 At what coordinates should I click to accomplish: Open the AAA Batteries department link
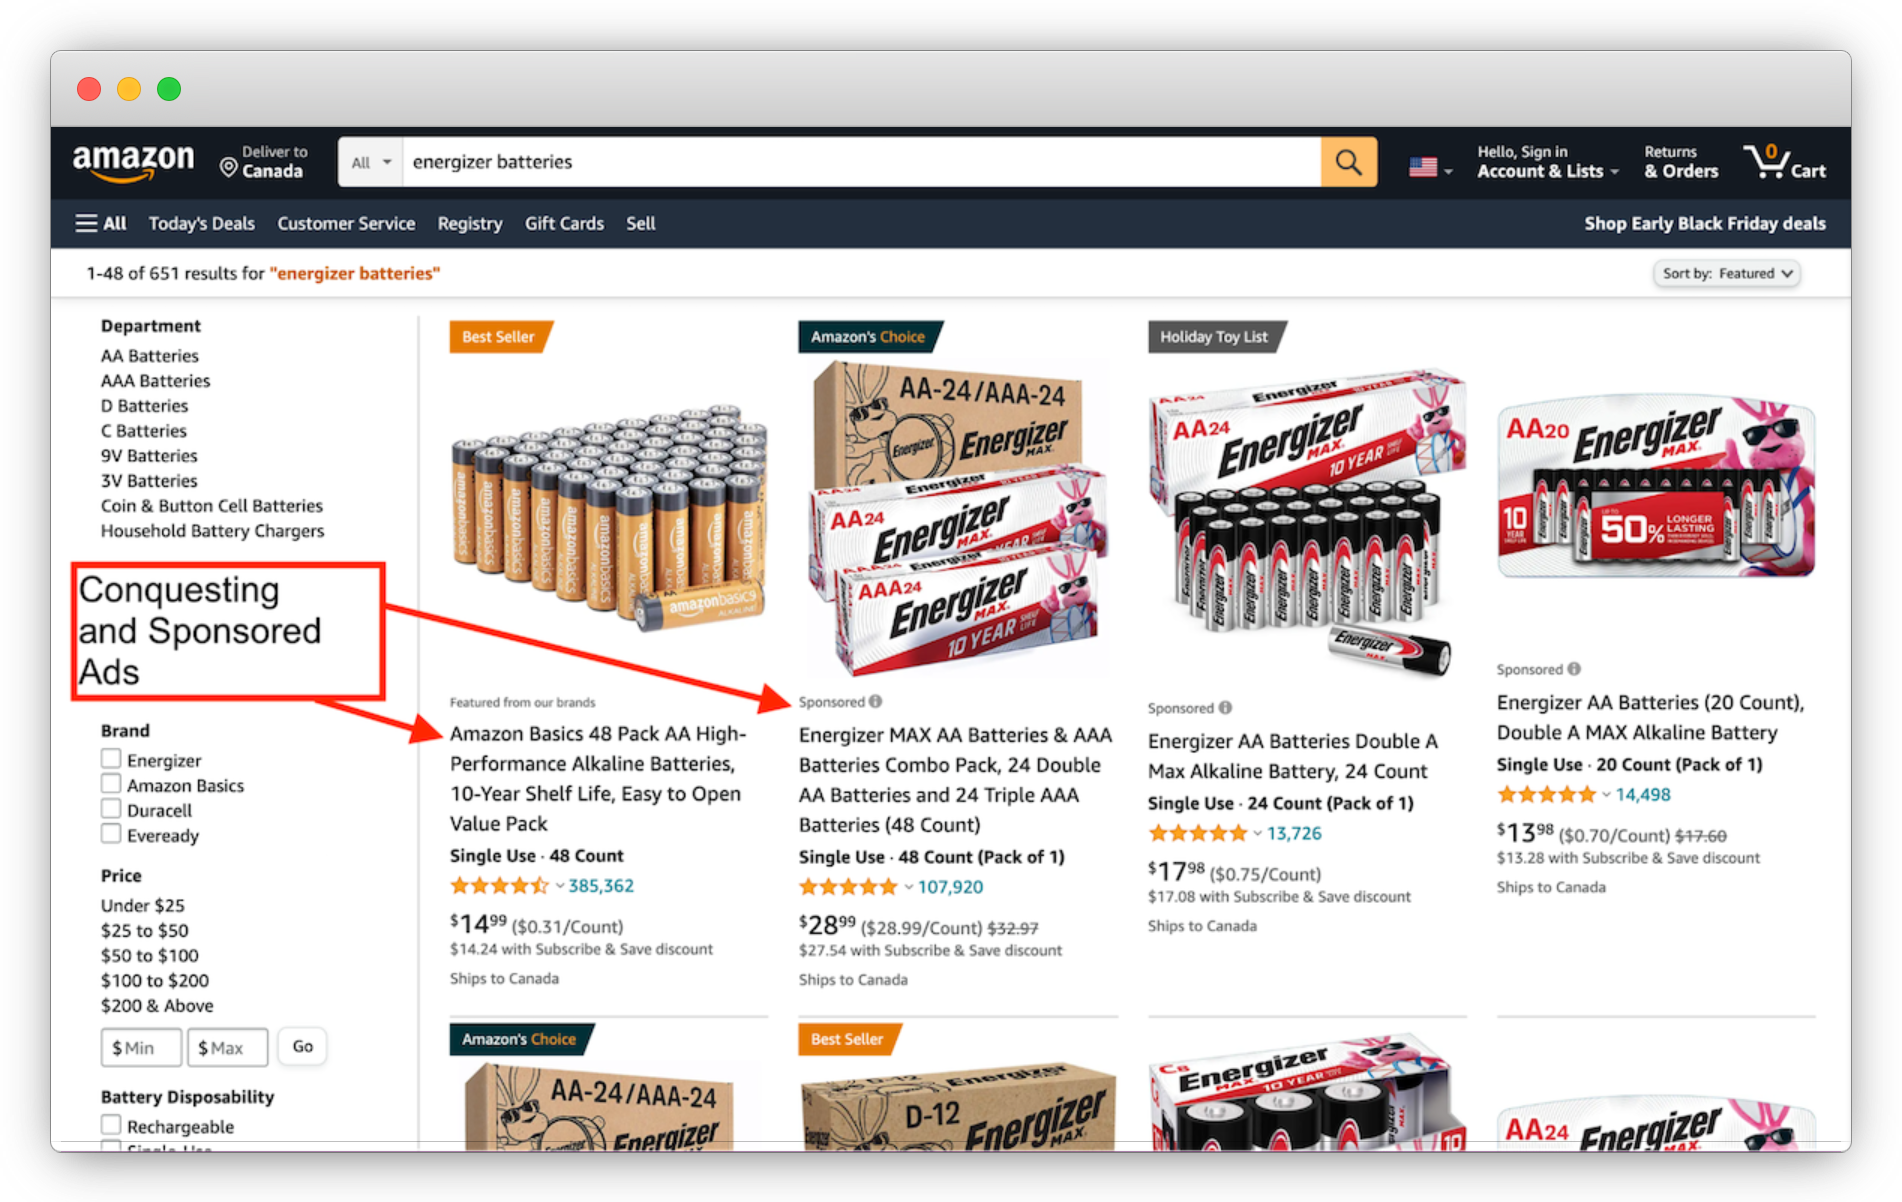(155, 380)
